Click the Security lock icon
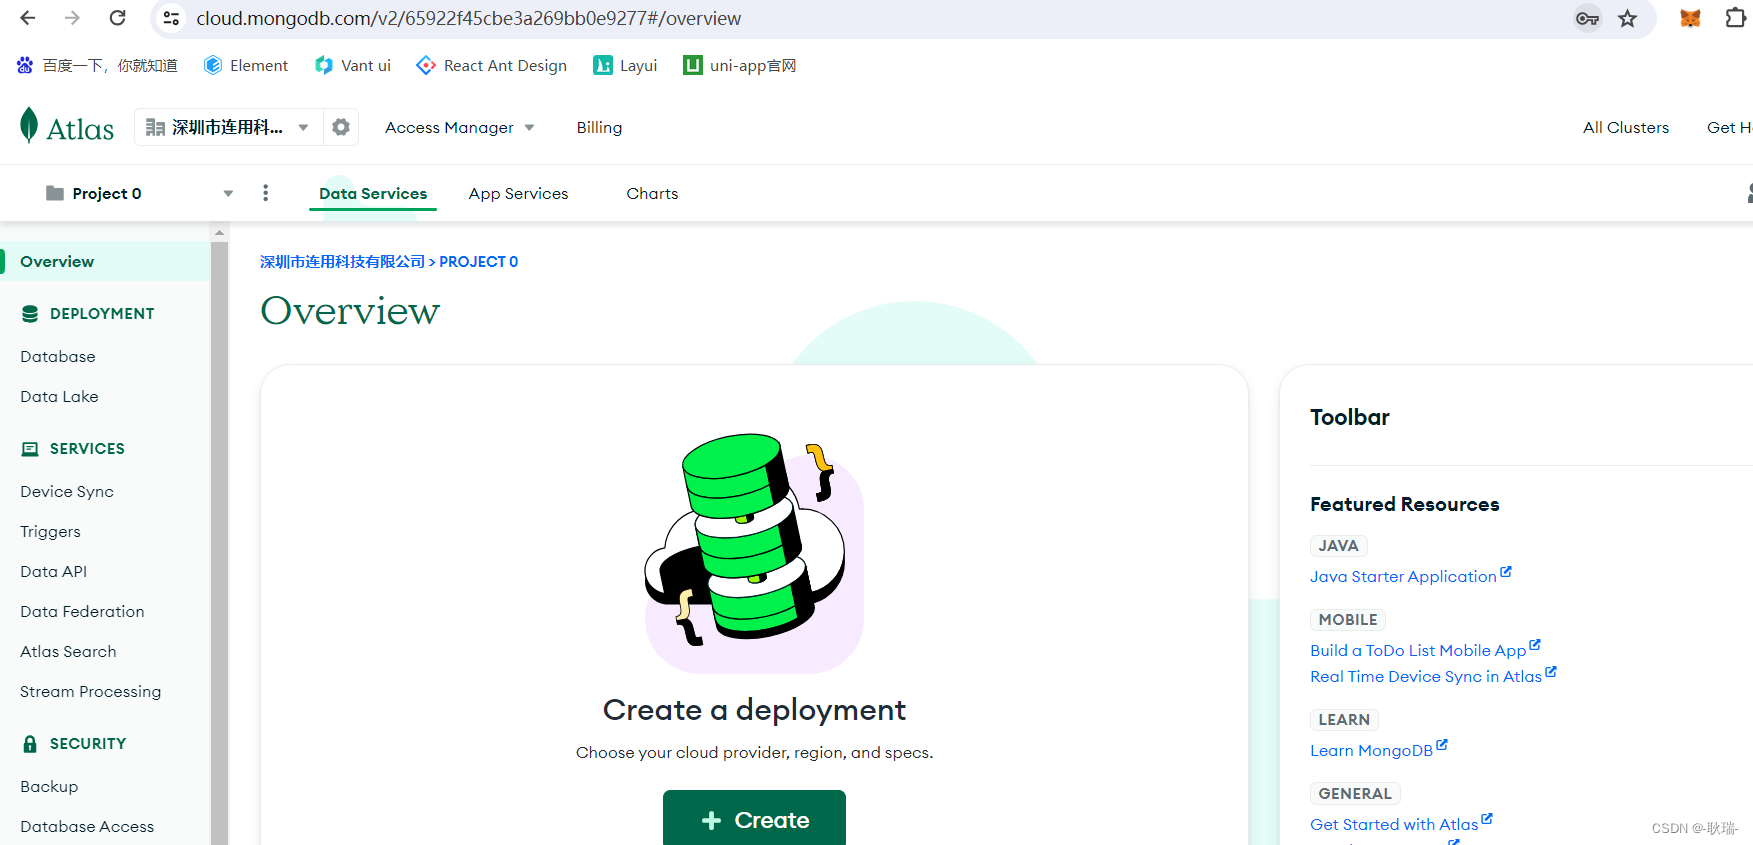The width and height of the screenshot is (1753, 845). (x=30, y=743)
